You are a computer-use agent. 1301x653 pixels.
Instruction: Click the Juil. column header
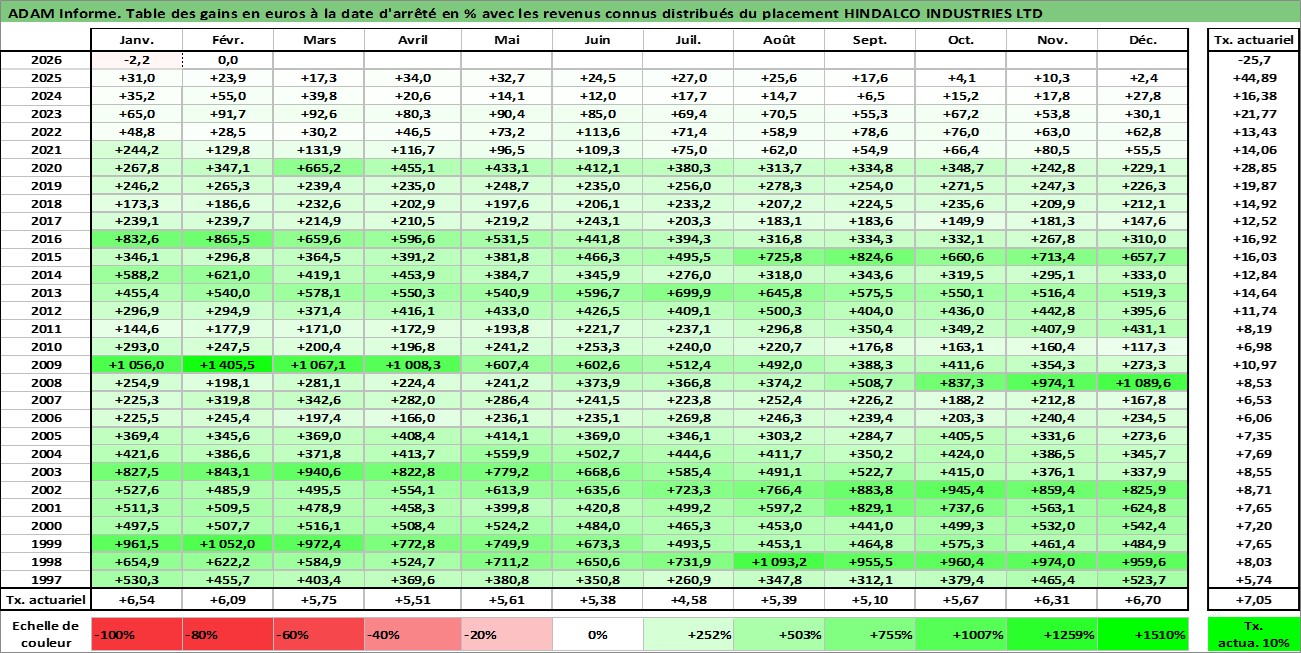(688, 40)
